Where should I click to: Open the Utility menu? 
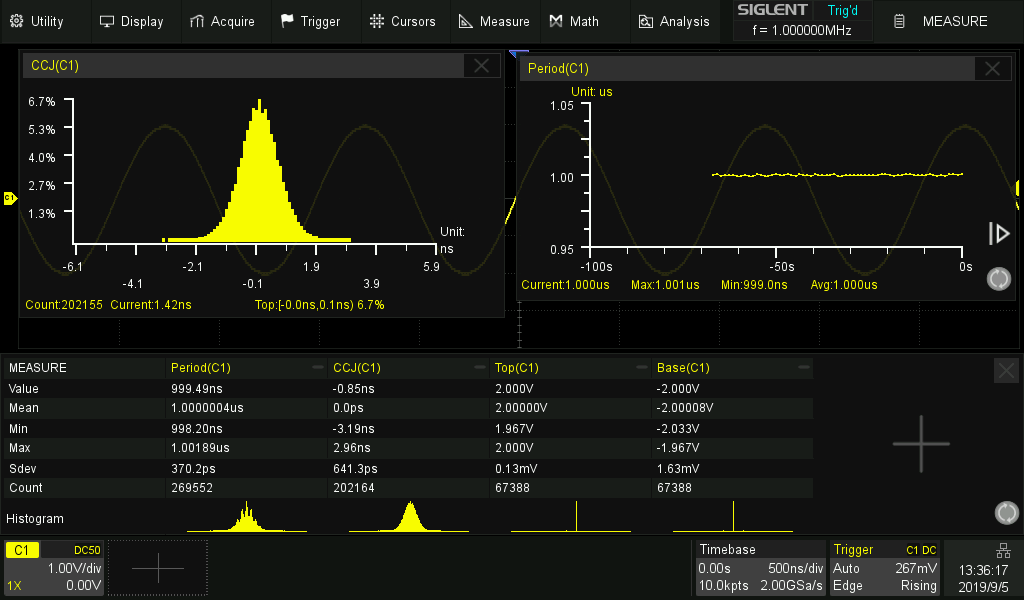click(37, 21)
